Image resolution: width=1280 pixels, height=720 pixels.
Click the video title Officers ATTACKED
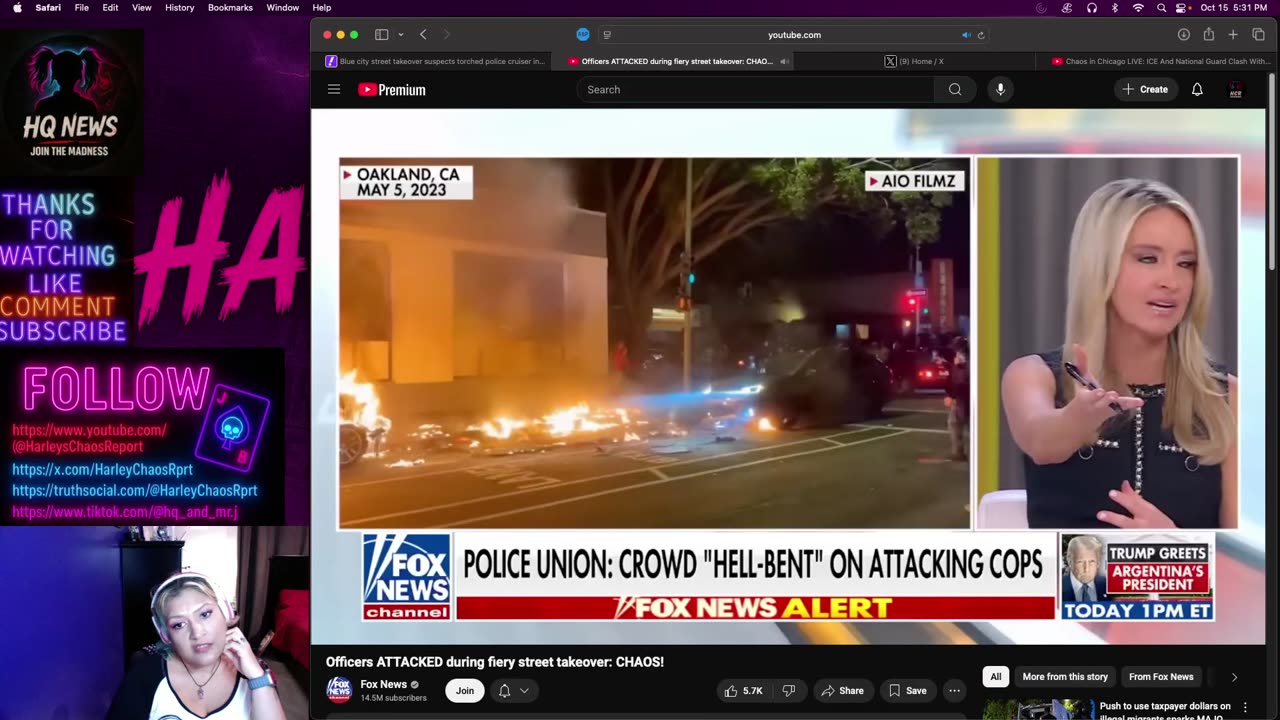(494, 662)
